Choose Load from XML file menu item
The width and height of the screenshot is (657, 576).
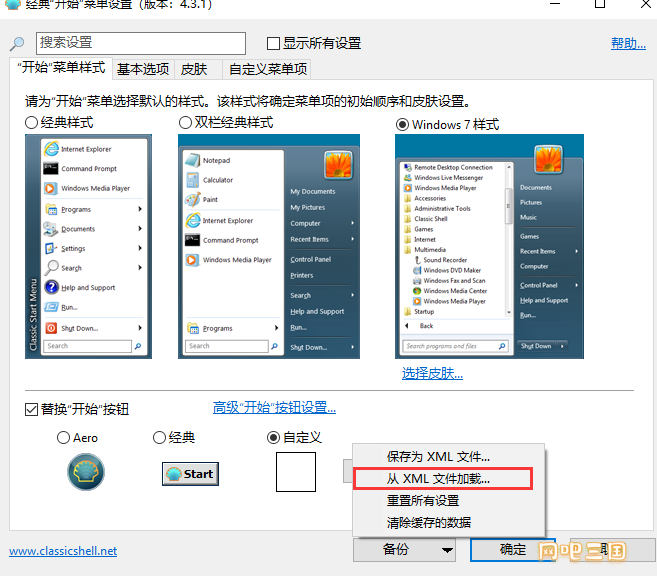click(443, 478)
